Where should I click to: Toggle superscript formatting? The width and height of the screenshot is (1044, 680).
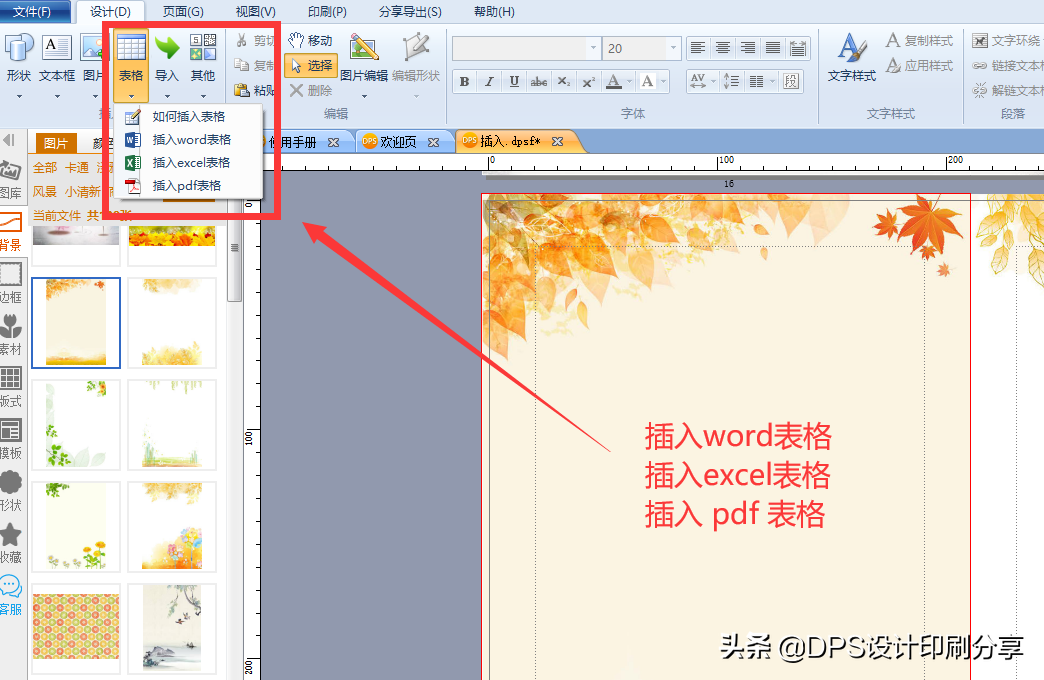tap(589, 81)
